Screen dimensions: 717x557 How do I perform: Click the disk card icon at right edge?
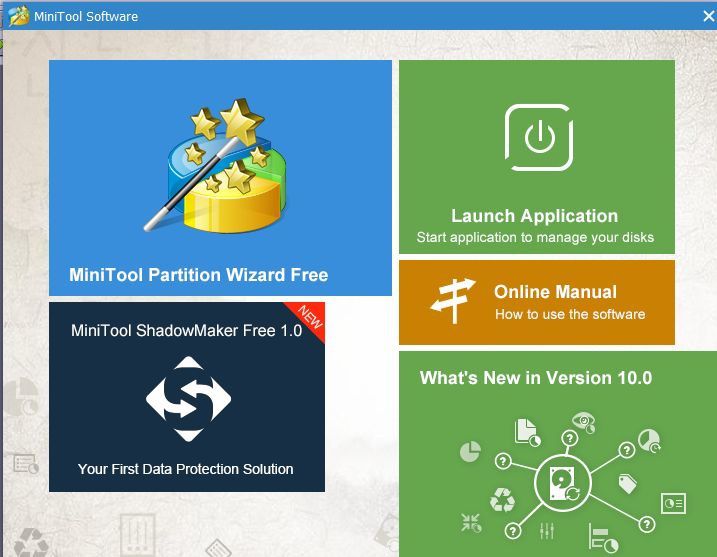coord(673,503)
